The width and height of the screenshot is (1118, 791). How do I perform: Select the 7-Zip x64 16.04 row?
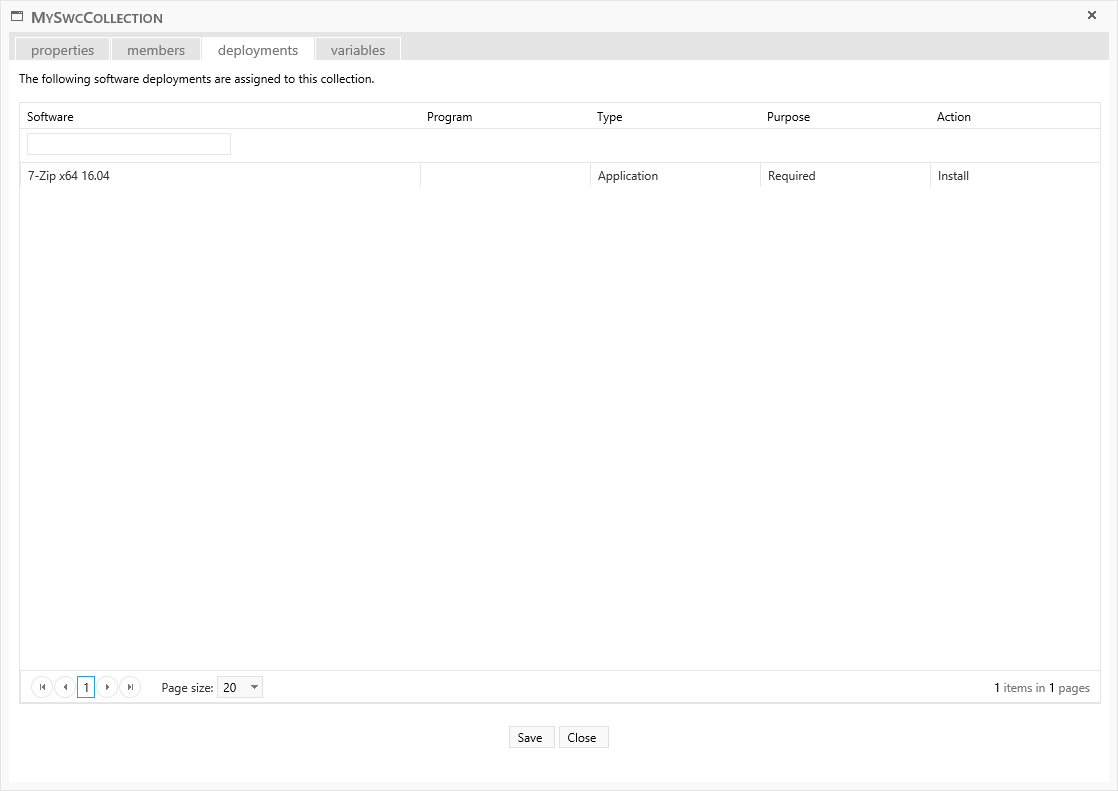pos(220,176)
